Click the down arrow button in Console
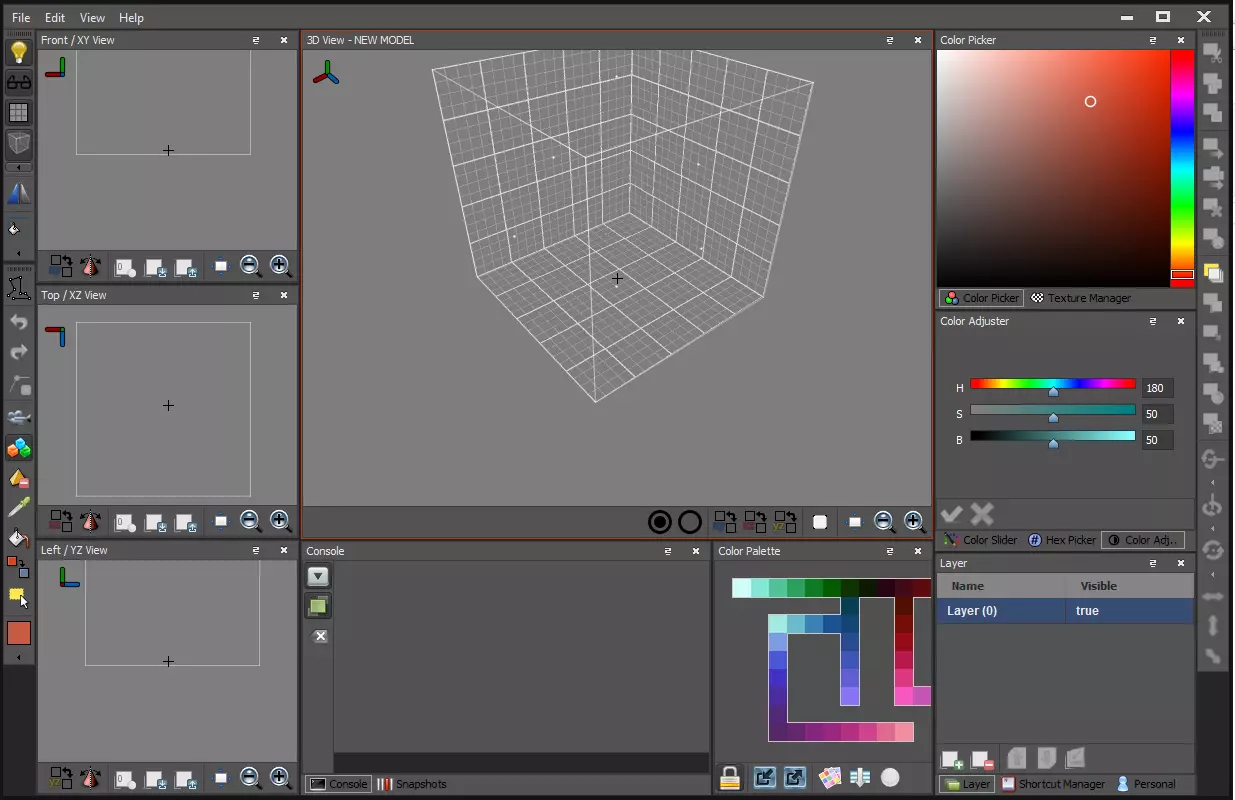The width and height of the screenshot is (1235, 800). point(318,576)
